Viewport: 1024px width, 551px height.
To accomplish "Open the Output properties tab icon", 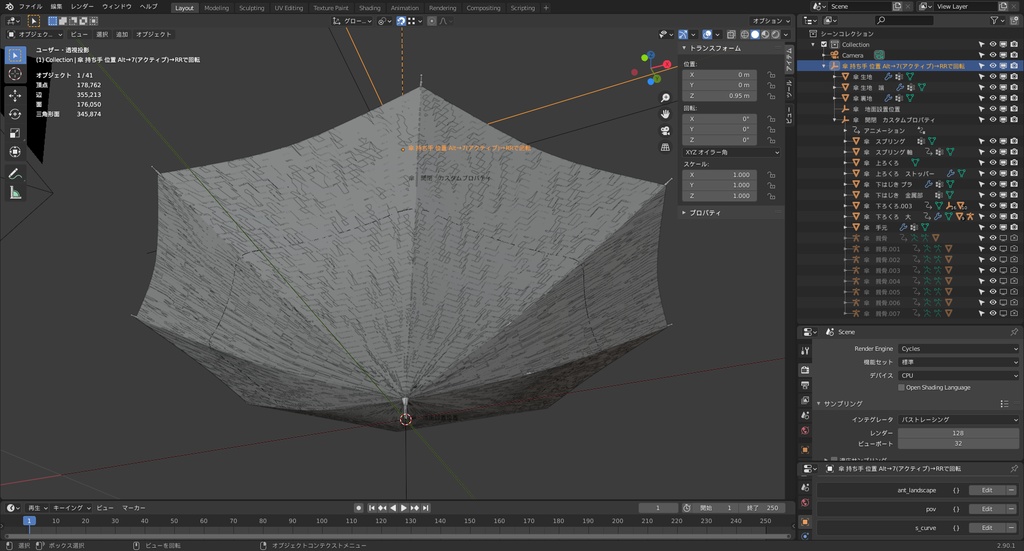I will [x=805, y=387].
